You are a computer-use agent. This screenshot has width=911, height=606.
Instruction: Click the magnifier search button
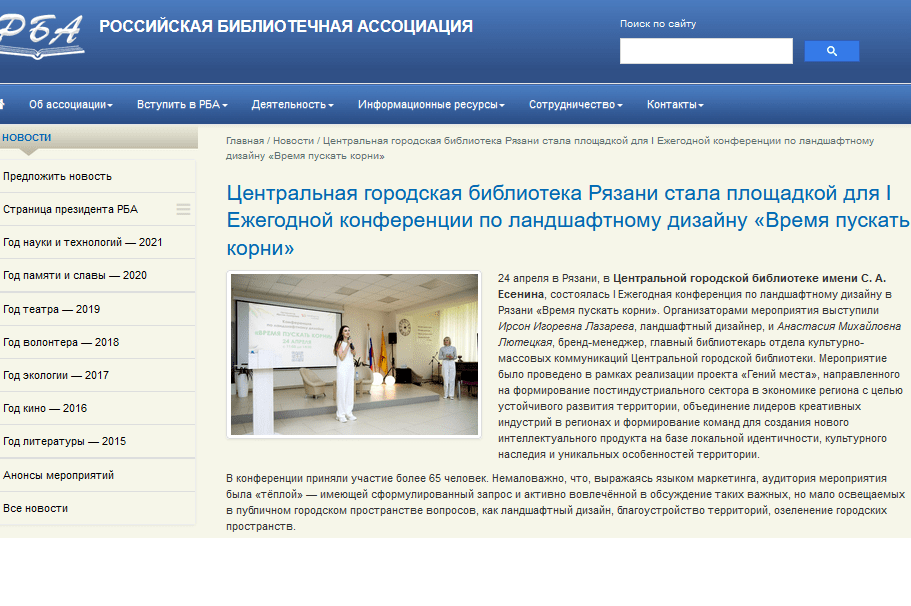pos(831,51)
